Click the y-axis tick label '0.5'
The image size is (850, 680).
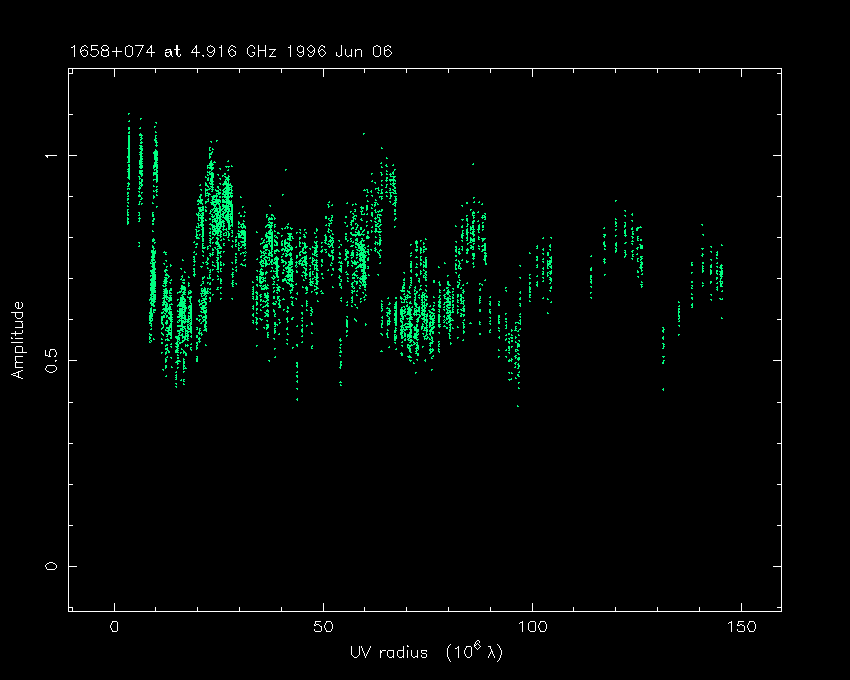point(50,360)
